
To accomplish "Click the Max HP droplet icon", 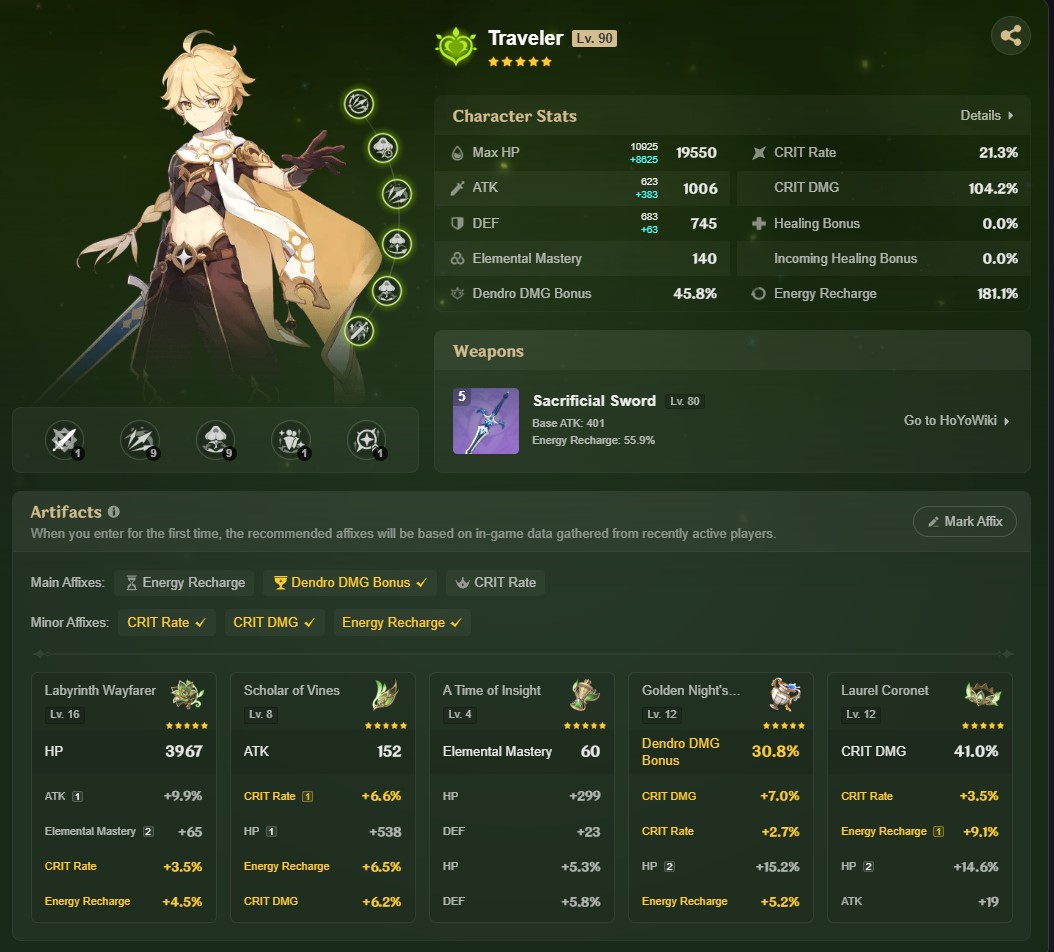I will pos(457,153).
